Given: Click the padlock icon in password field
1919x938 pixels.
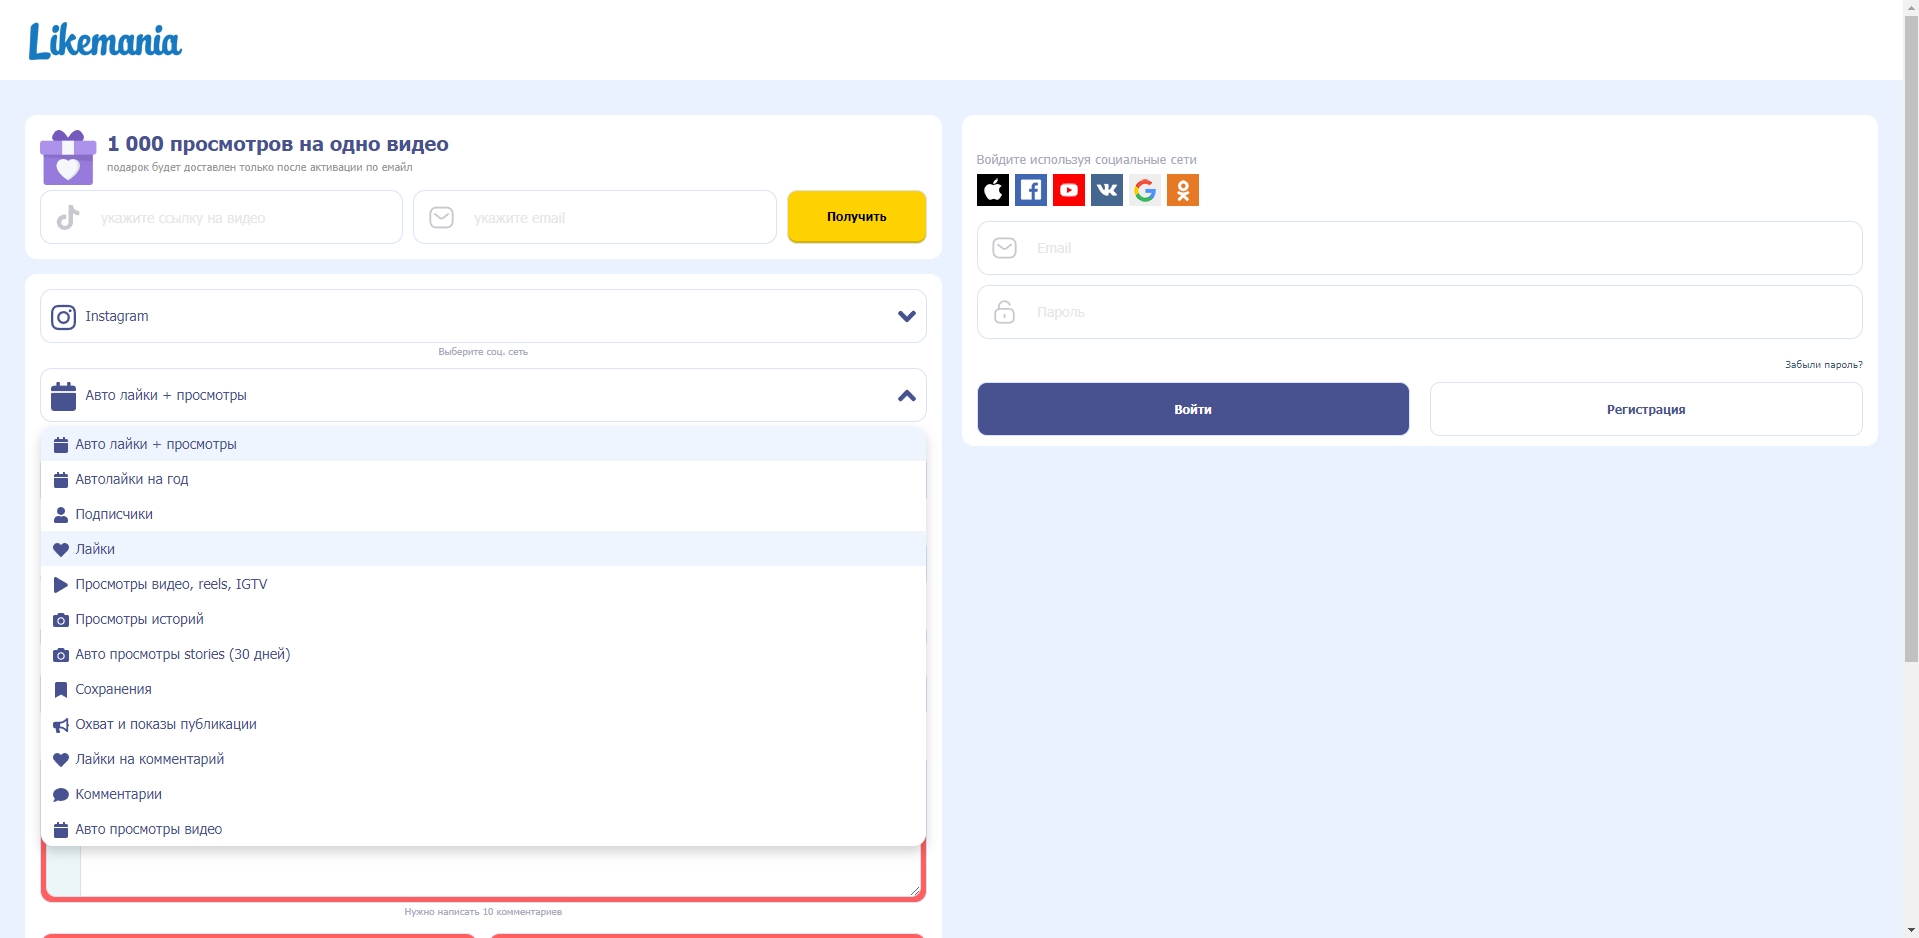Looking at the screenshot, I should tap(1005, 312).
